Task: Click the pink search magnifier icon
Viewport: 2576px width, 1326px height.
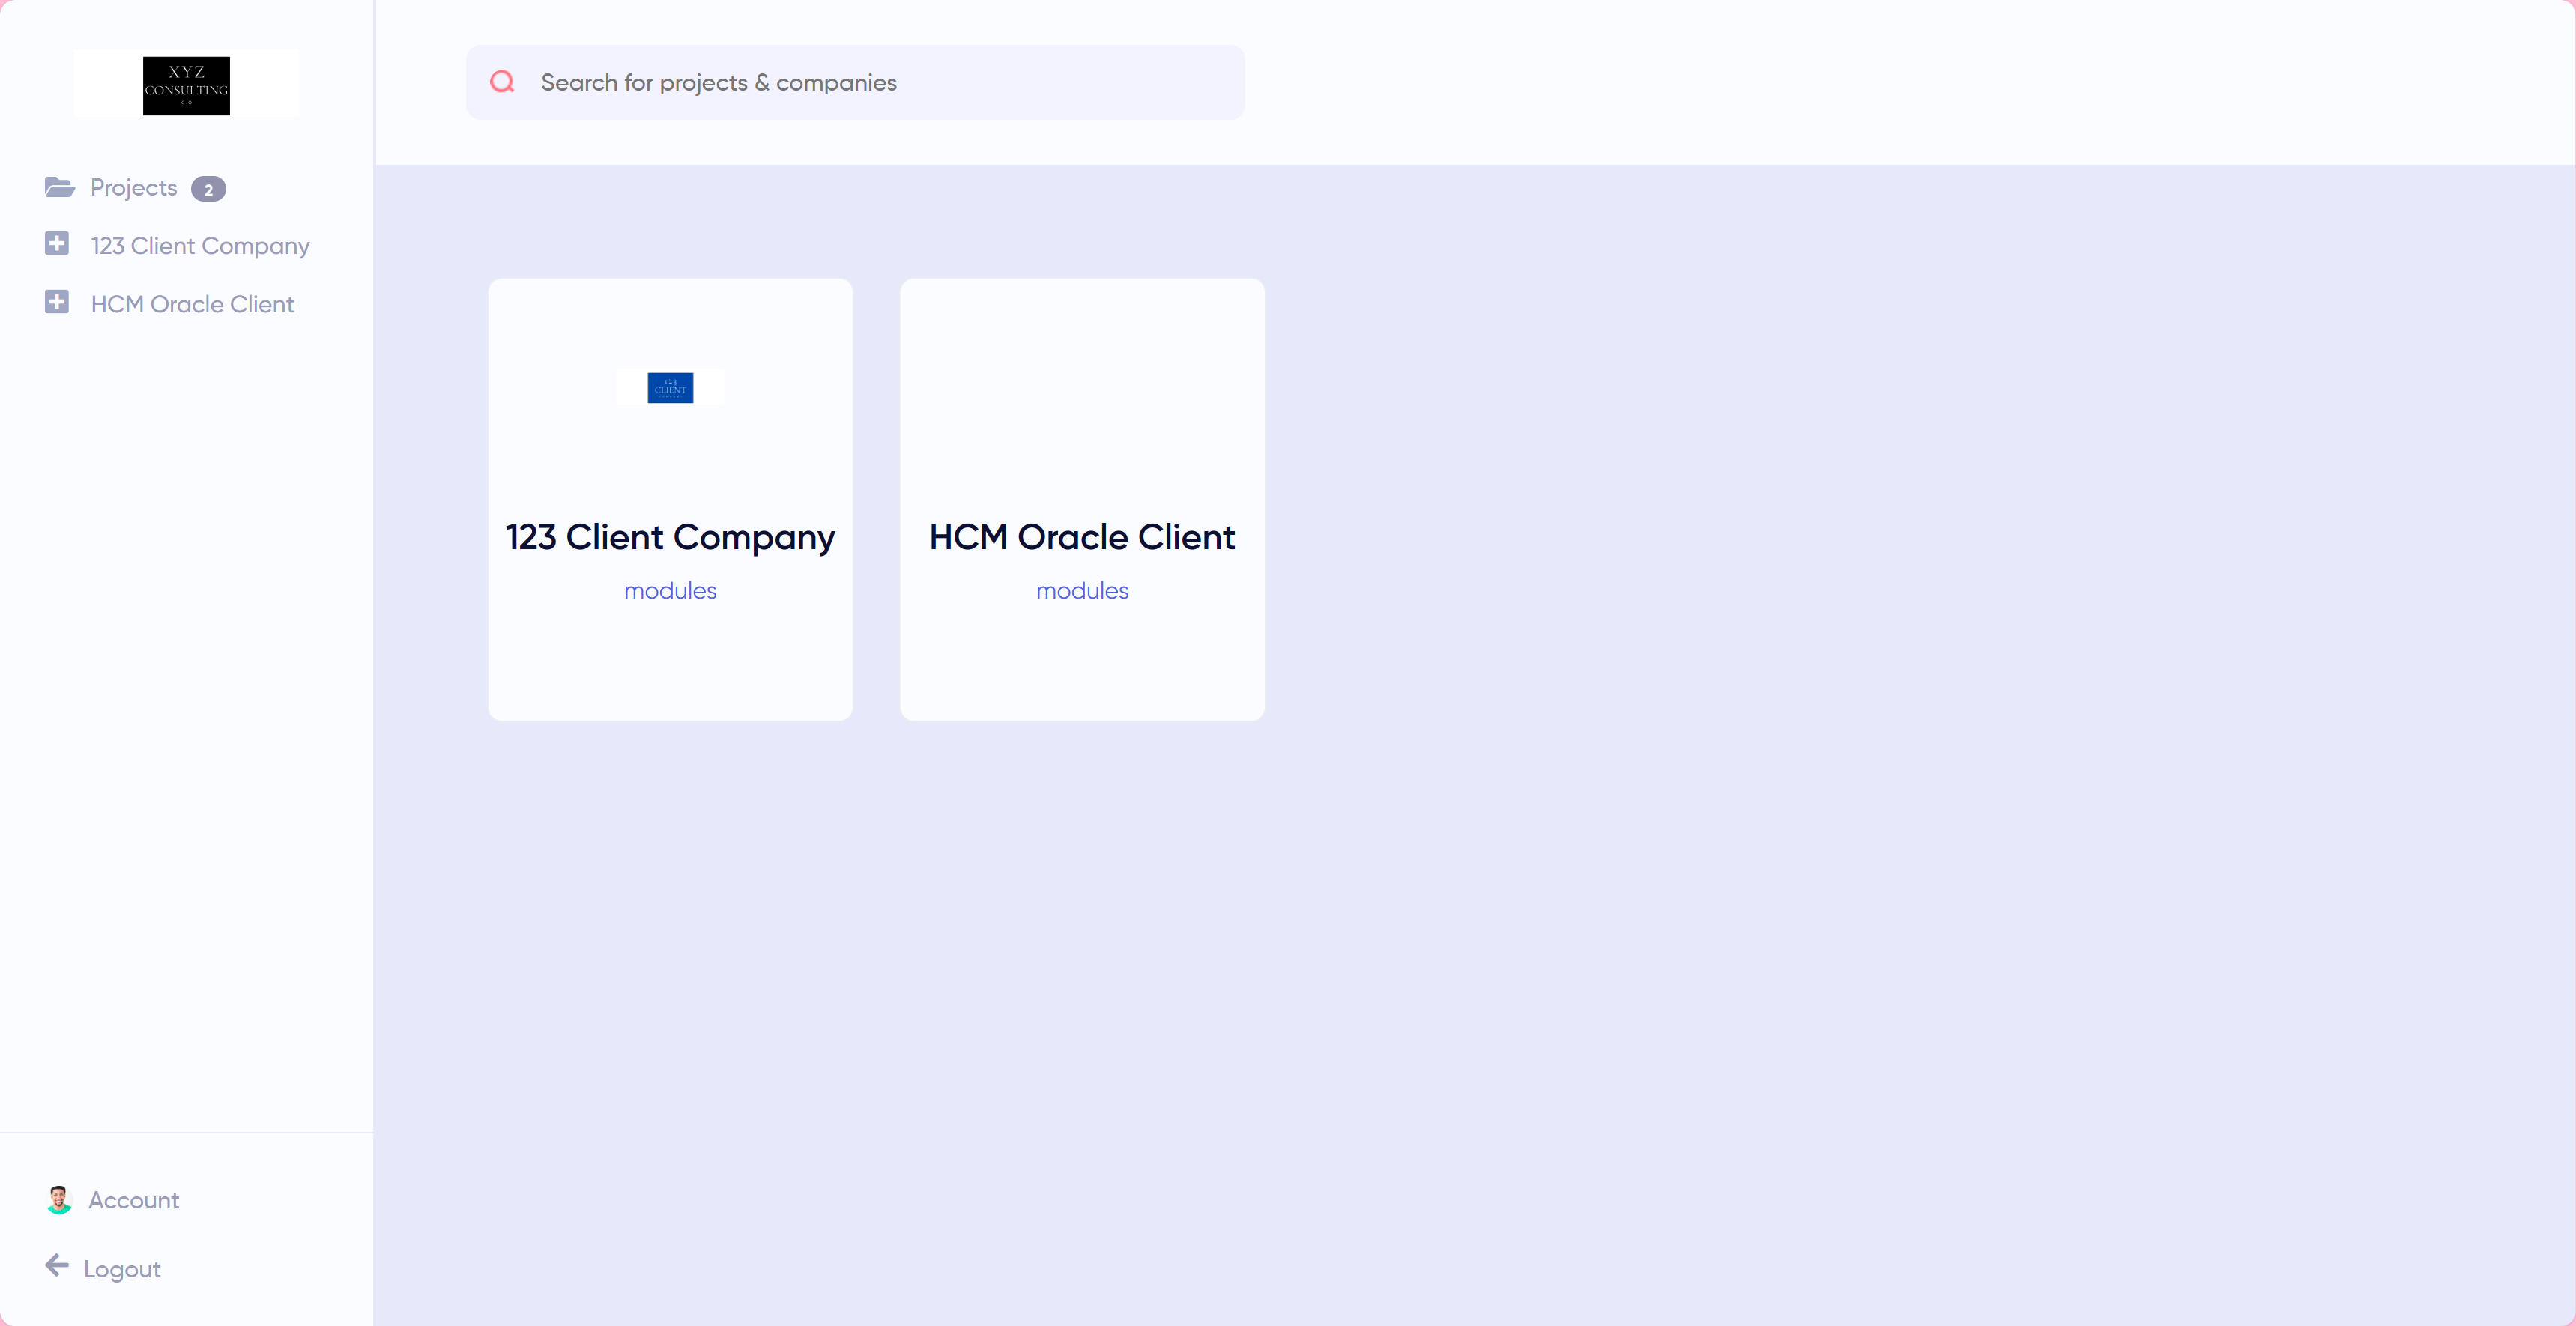Action: pos(502,82)
